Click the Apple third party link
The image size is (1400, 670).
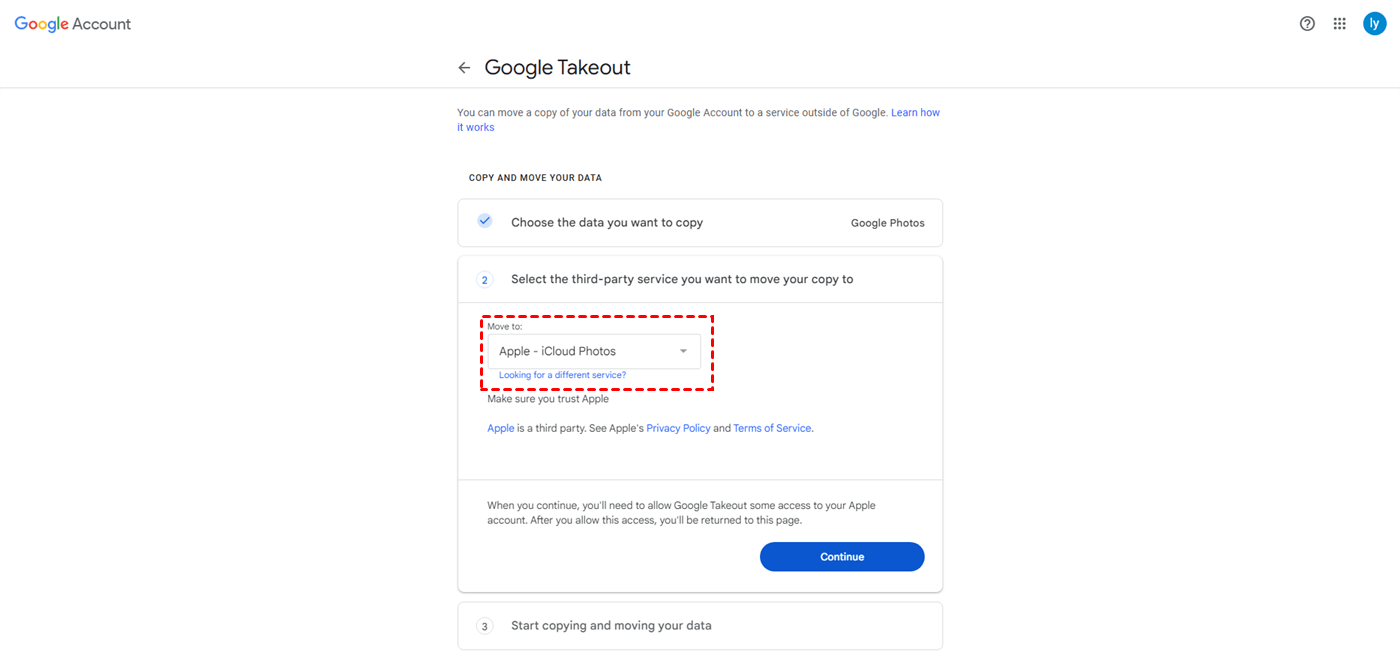[500, 428]
